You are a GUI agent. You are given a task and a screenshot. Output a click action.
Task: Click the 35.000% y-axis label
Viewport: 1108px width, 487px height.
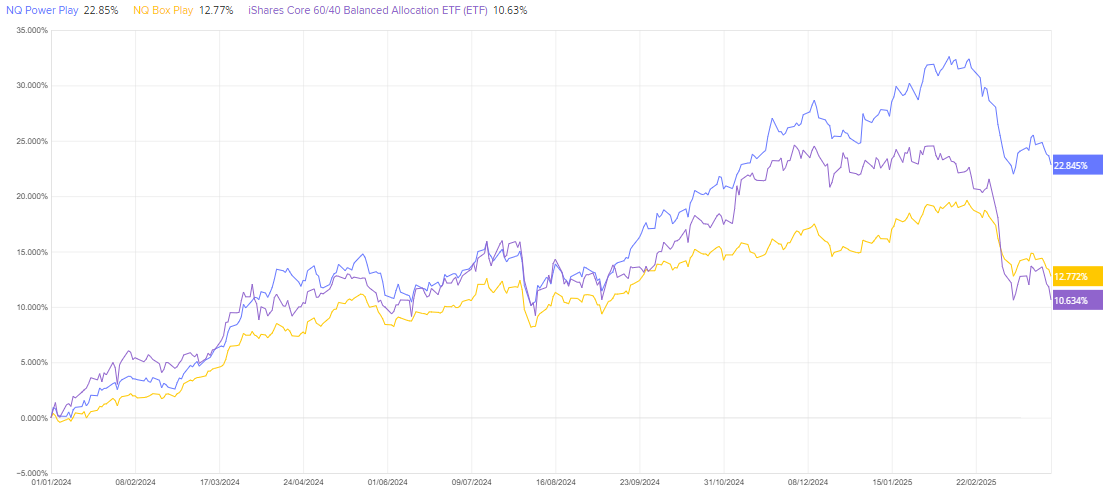click(x=31, y=30)
